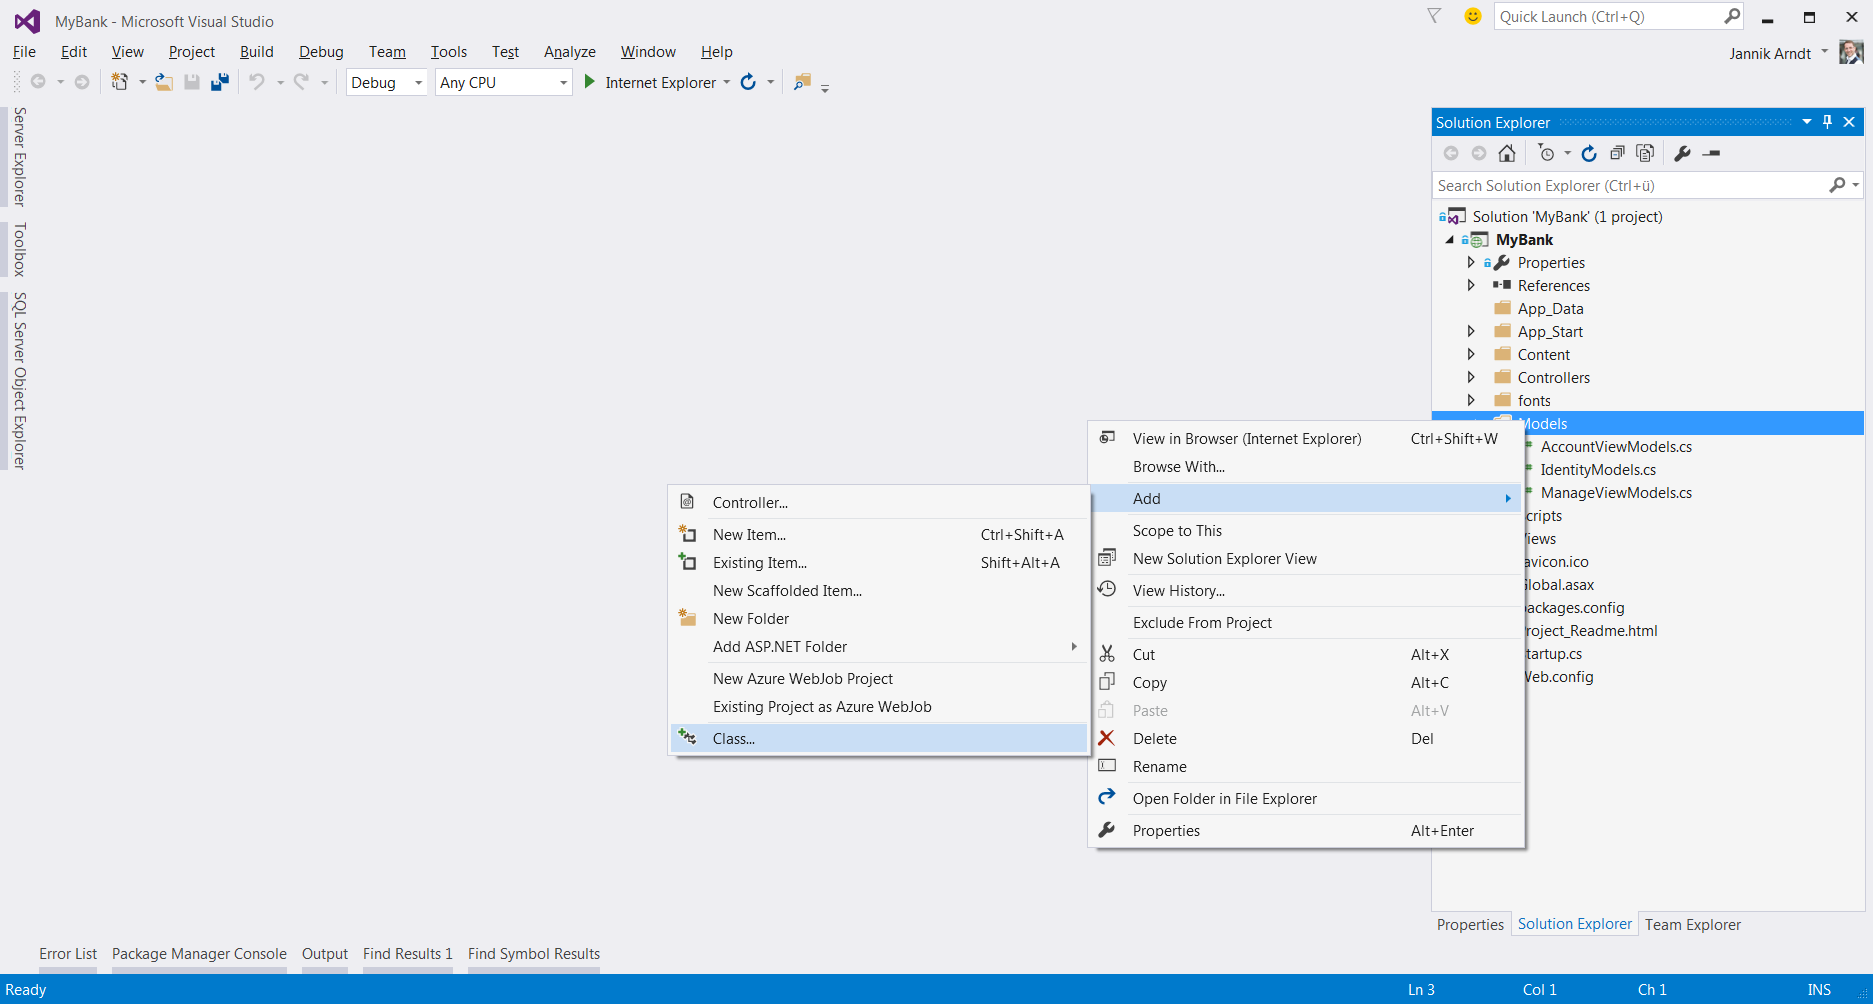Click the Save All toolbar icon

click(x=220, y=82)
